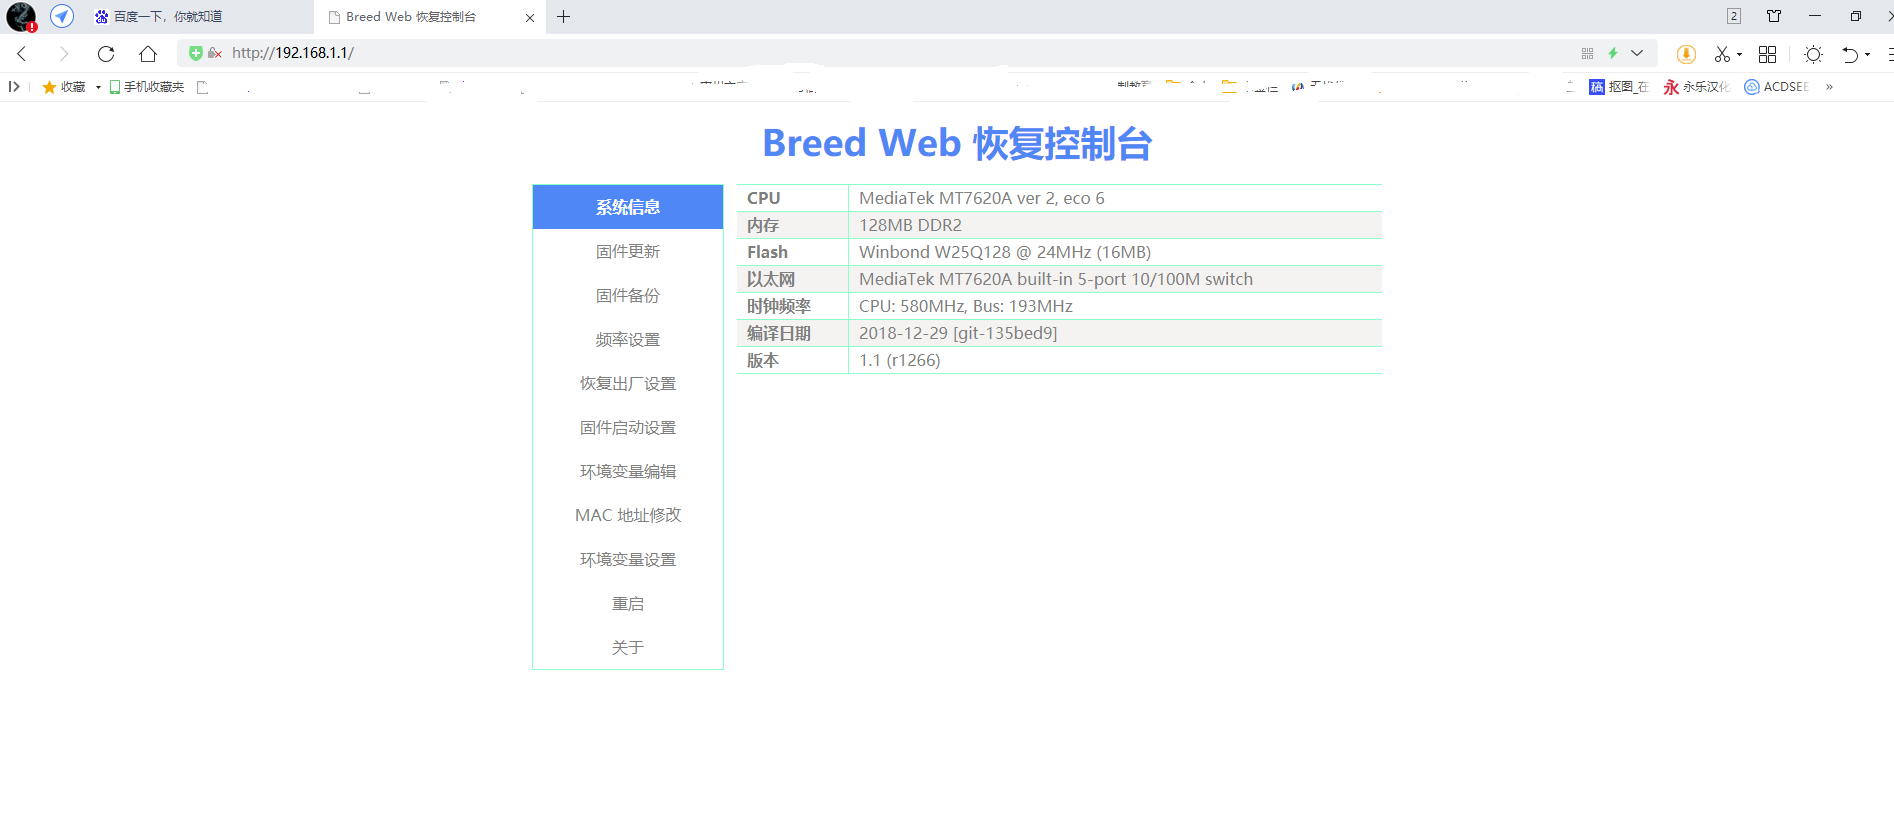Click the green security shield icon
Viewport: 1894px width, 835px height.
tap(196, 53)
